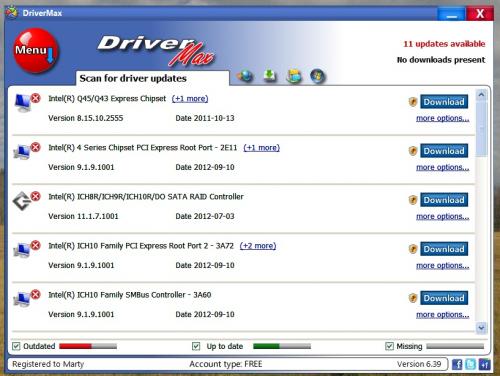Screen dimensions: 500x376
Task: Click the Registered to Marty status text
Action: [x=48, y=364]
